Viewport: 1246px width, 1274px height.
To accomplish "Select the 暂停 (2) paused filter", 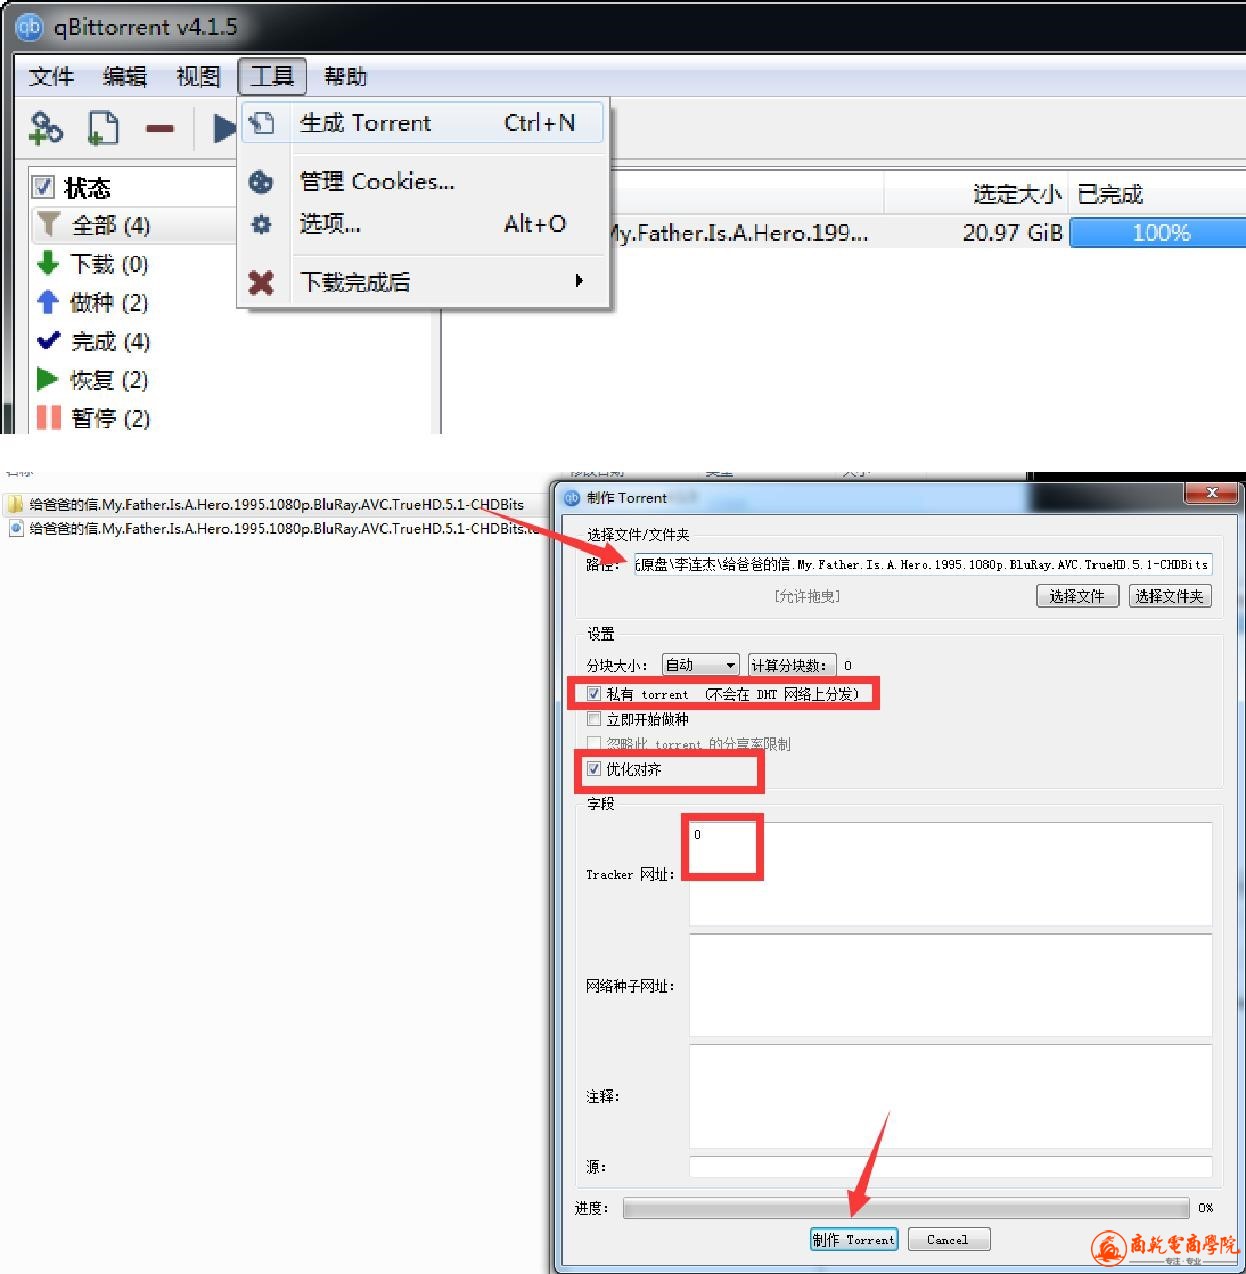I will coord(93,418).
